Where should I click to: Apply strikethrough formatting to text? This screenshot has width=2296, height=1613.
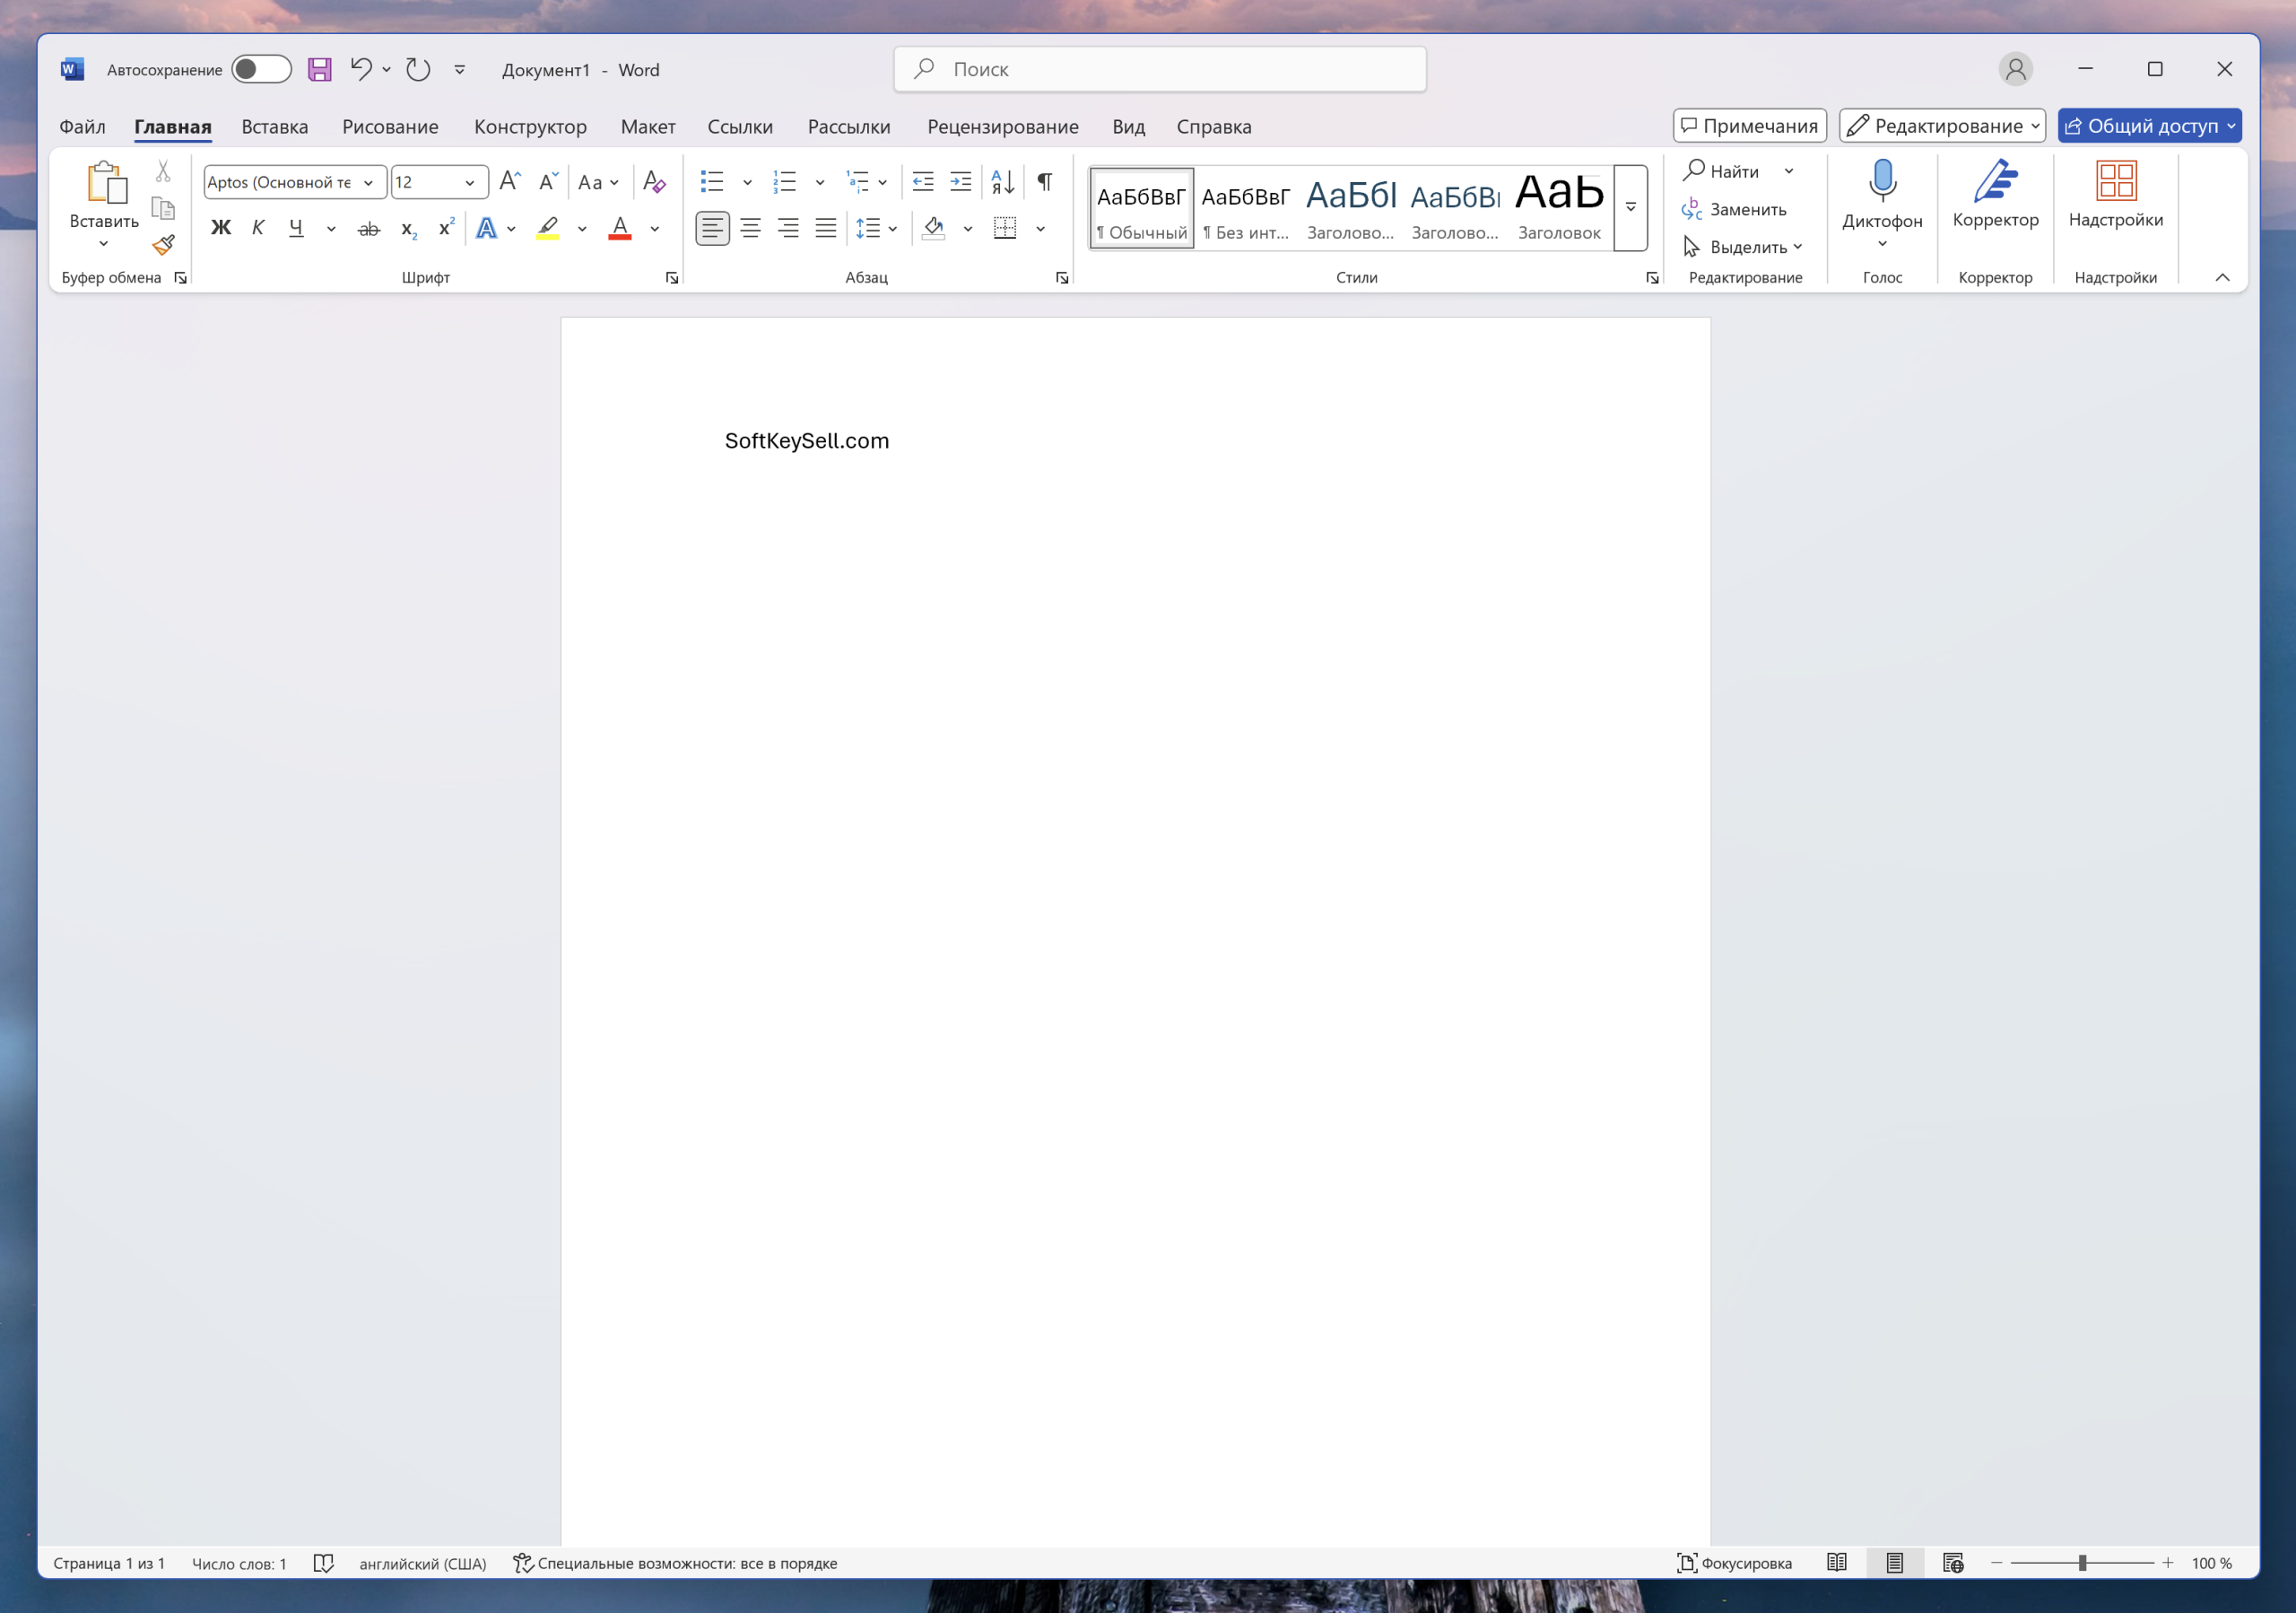[368, 229]
